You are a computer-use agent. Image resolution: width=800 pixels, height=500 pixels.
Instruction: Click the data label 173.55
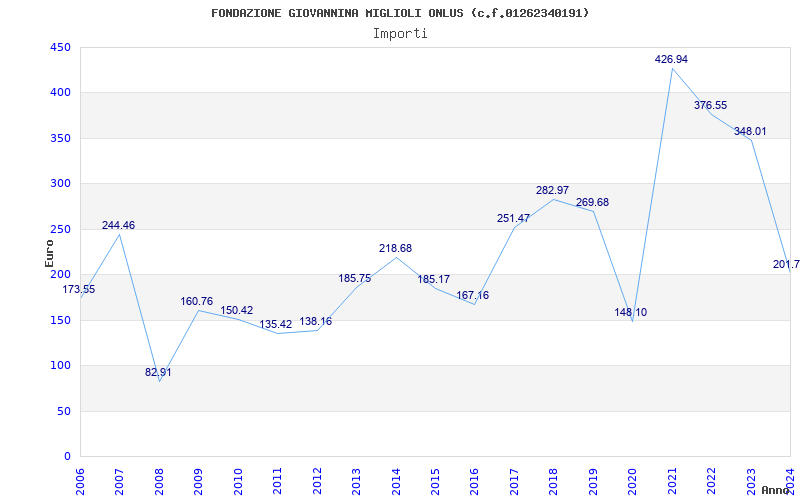[79, 290]
